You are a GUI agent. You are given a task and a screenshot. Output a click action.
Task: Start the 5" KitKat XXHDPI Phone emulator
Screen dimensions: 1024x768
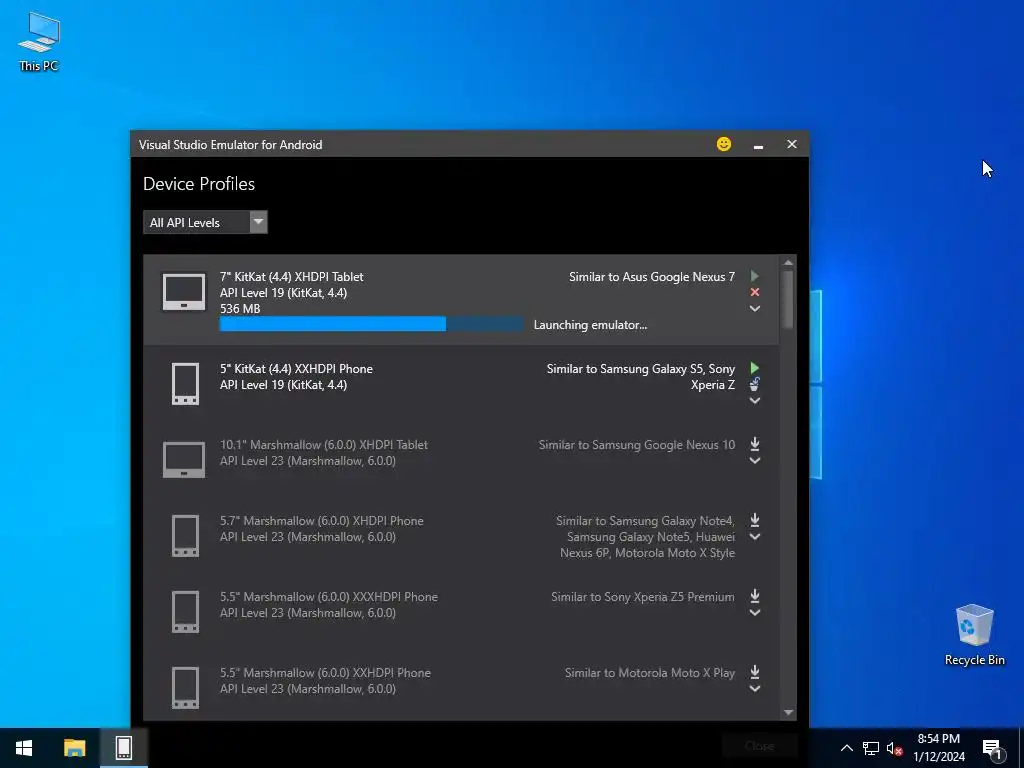[754, 368]
